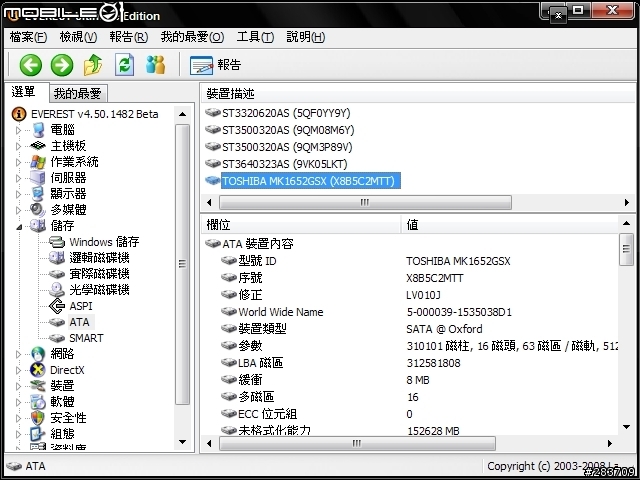Select the 網路 network globe icon
The height and width of the screenshot is (480, 640).
tap(38, 354)
